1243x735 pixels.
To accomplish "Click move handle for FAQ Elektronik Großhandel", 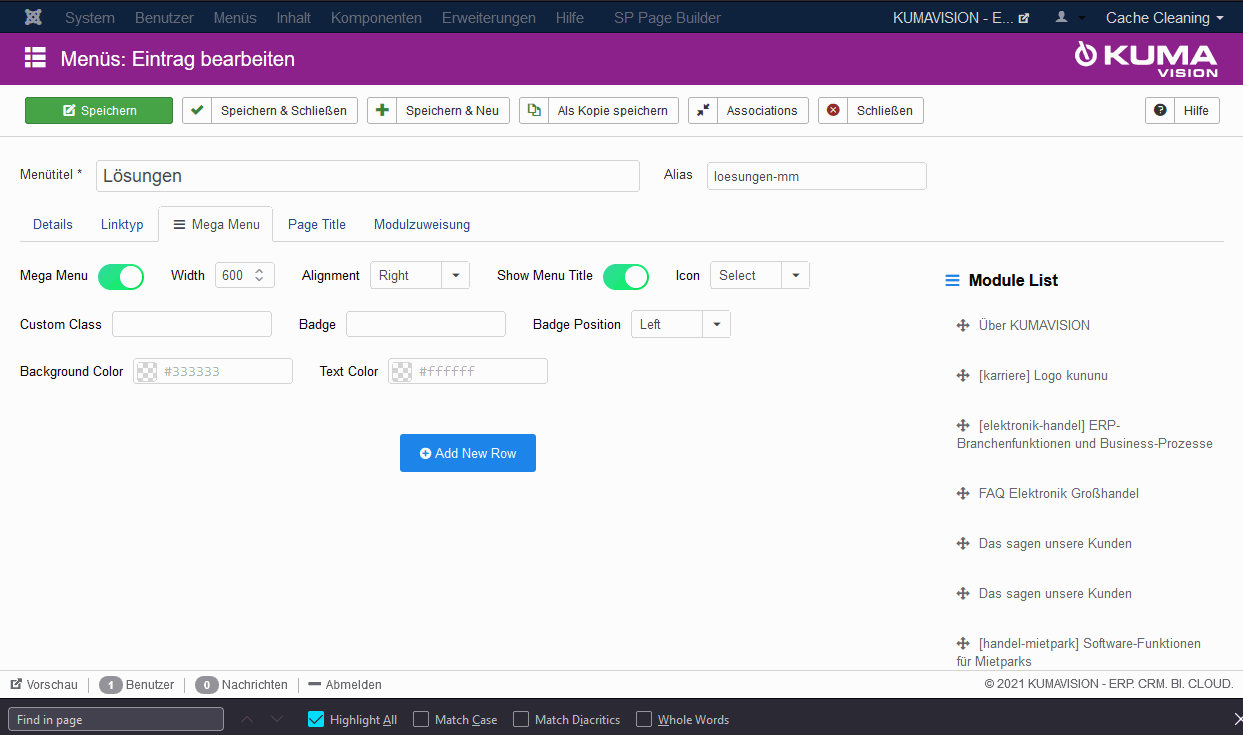I will 963,493.
